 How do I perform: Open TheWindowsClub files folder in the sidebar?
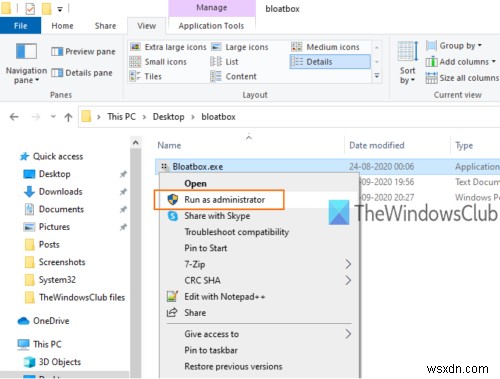82,297
